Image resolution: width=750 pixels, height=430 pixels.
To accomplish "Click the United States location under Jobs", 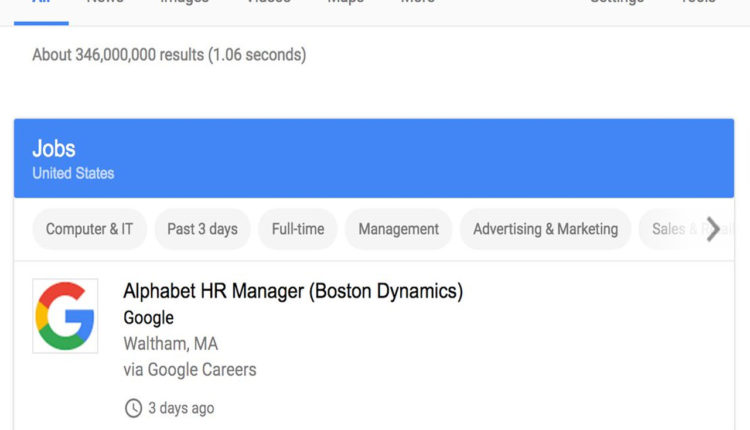I will pos(73,173).
